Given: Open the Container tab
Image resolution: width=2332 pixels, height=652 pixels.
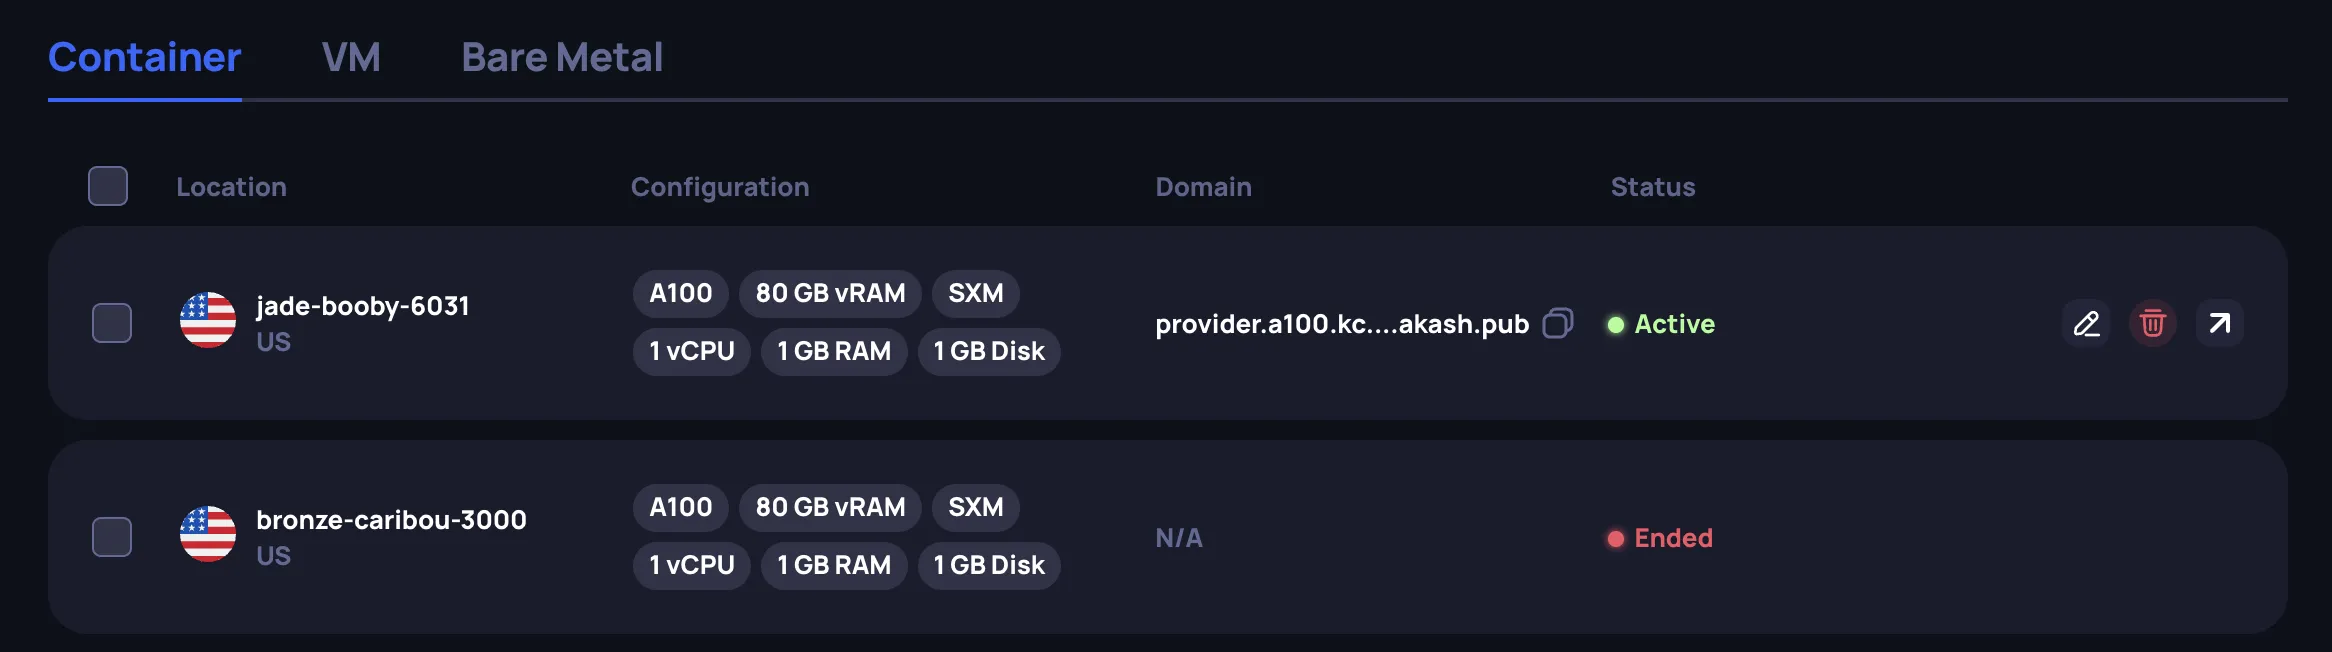Looking at the screenshot, I should pos(145,57).
